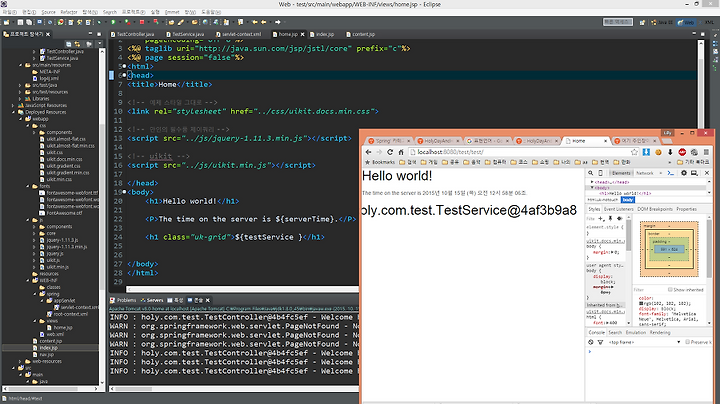This screenshot has height=404, width=720.
Task: Close the home.jsp editor tab
Action: click(x=303, y=34)
